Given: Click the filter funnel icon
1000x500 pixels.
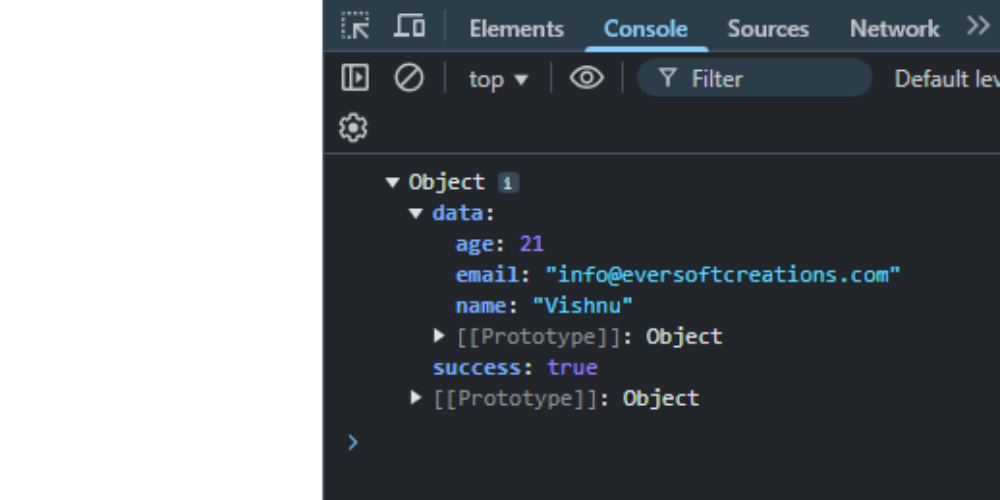Looking at the screenshot, I should coord(668,78).
